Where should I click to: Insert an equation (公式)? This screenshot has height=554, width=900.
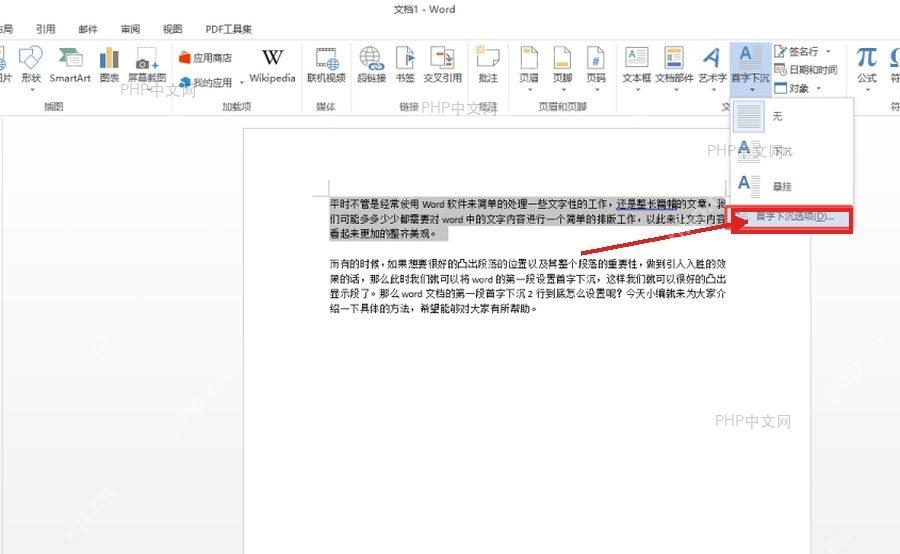point(867,68)
